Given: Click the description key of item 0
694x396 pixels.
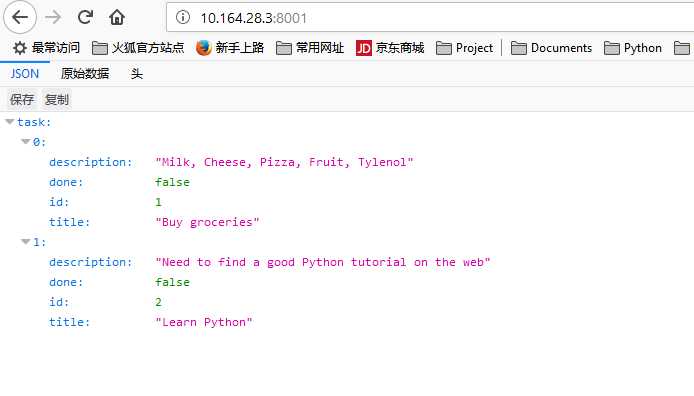Looking at the screenshot, I should click(91, 162).
